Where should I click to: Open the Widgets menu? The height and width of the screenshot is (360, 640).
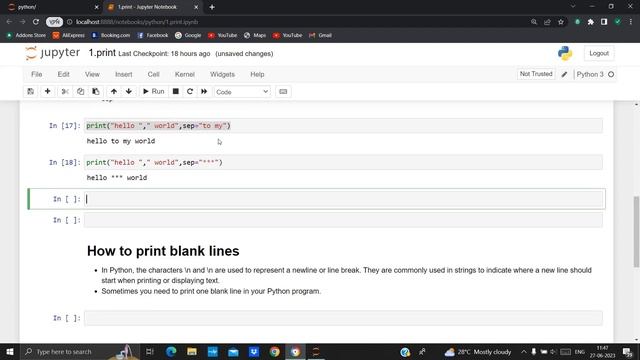[222, 74]
